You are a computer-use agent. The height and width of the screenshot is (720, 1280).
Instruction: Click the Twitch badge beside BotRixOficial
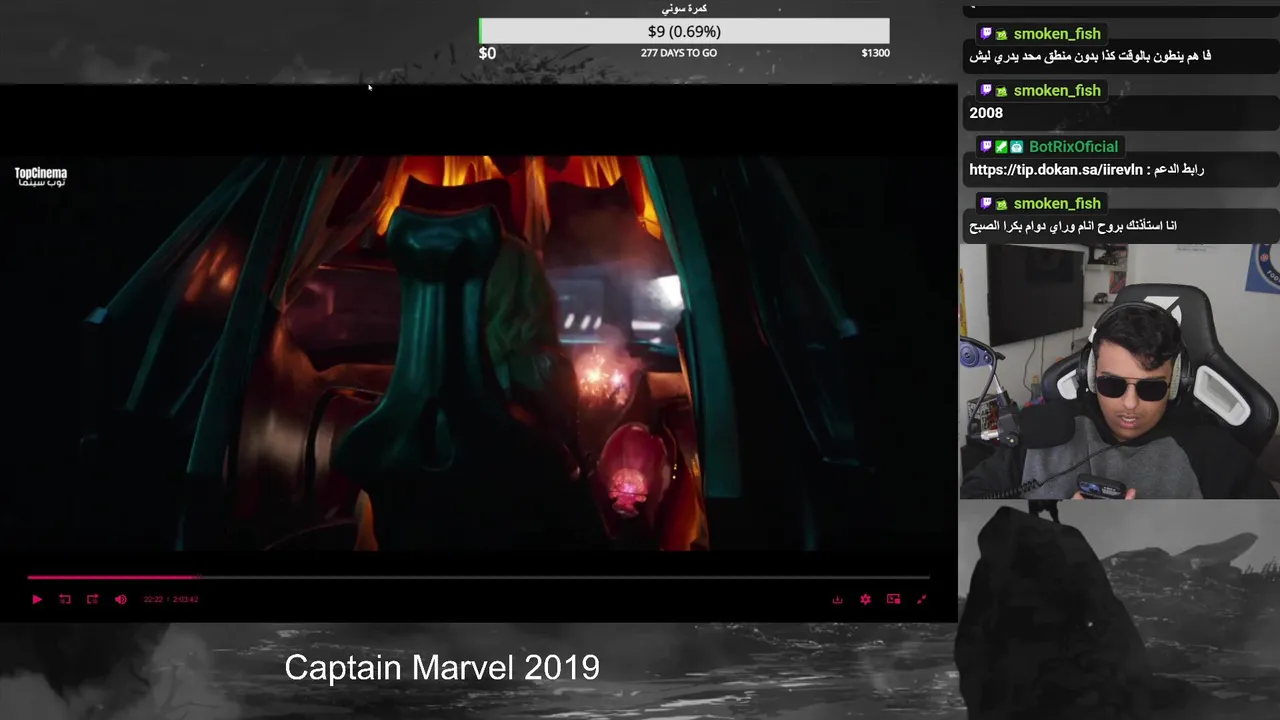986,147
